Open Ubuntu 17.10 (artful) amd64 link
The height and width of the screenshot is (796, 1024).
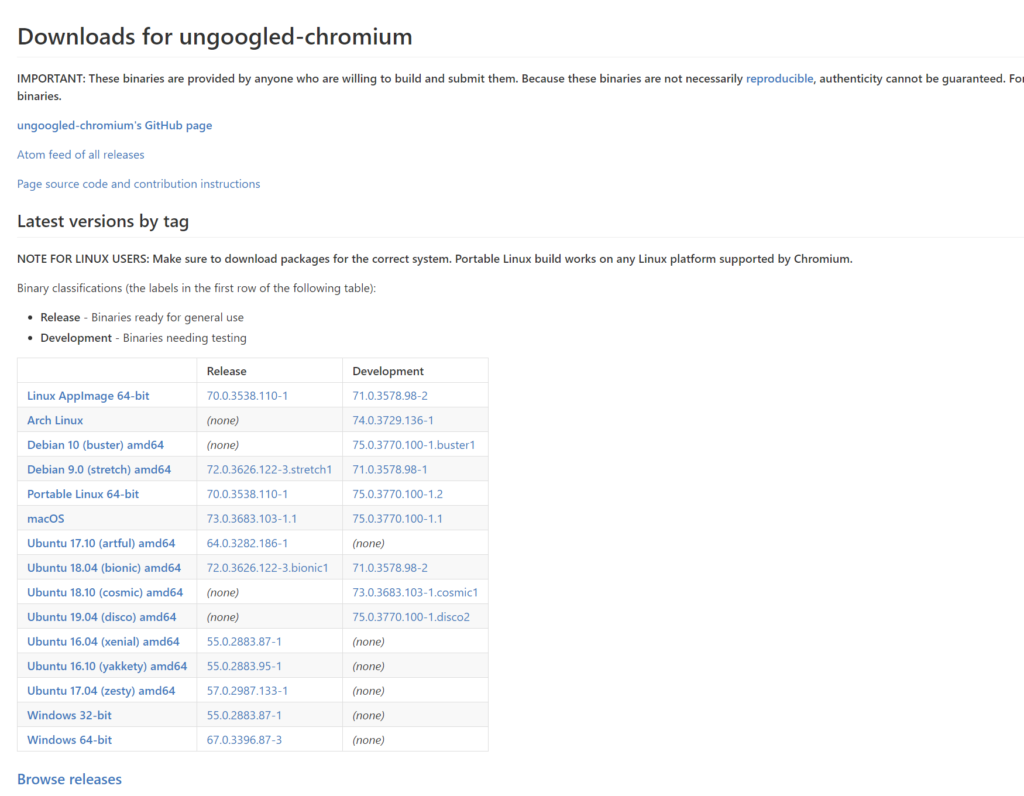point(101,543)
